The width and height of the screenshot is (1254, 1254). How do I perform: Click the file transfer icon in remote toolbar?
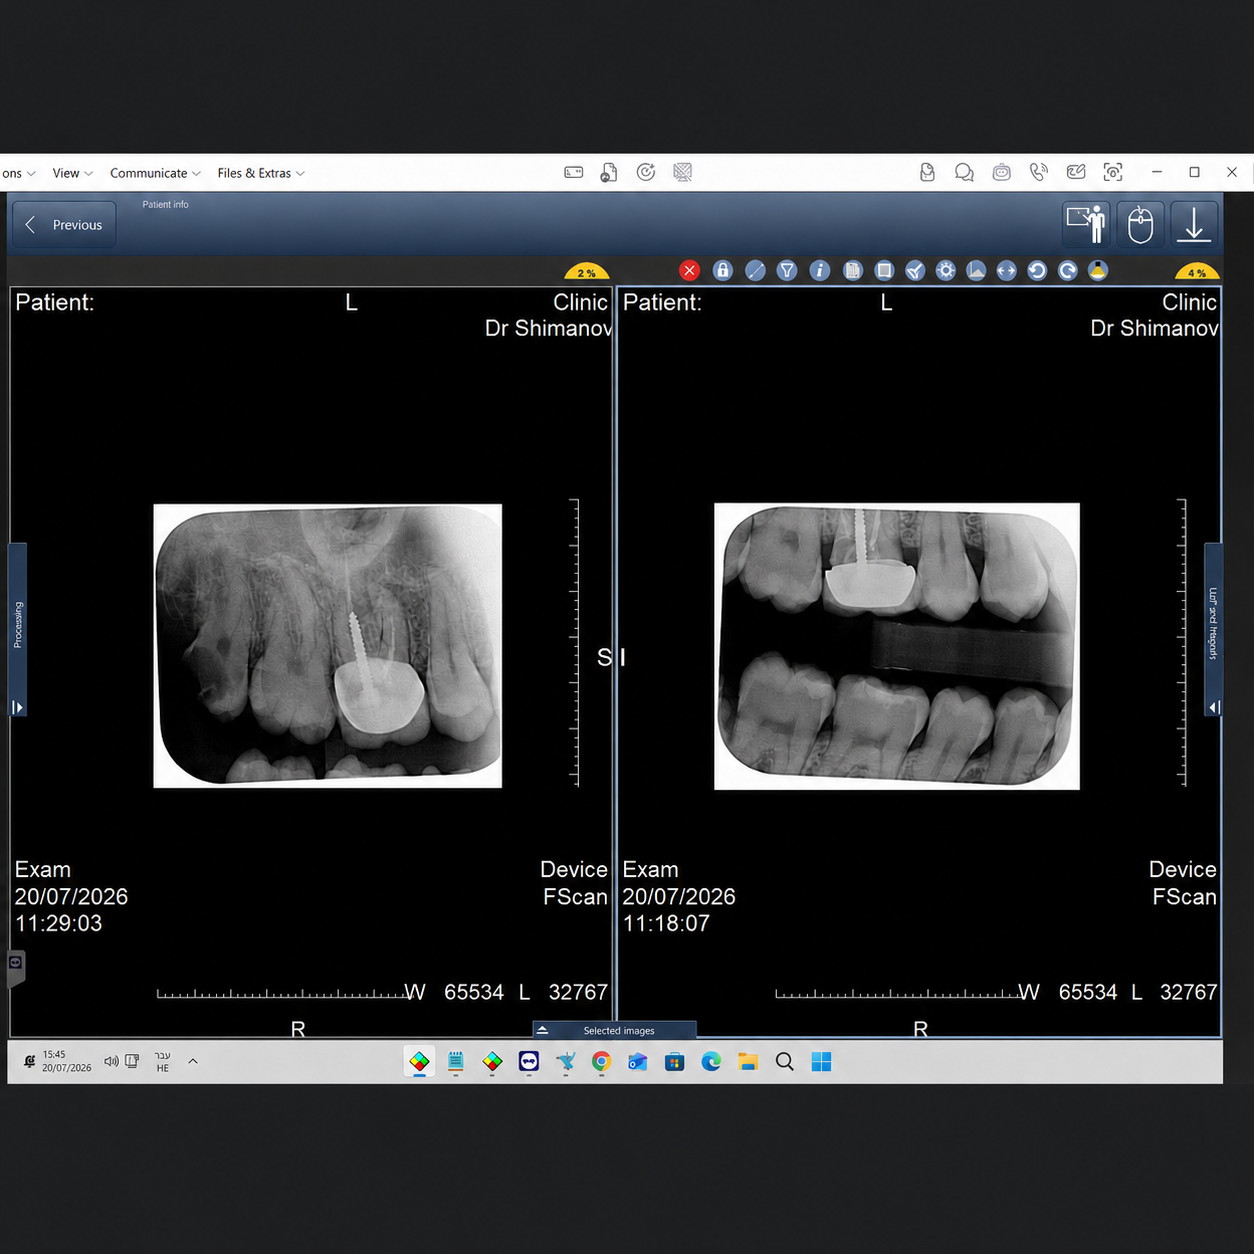(x=609, y=173)
